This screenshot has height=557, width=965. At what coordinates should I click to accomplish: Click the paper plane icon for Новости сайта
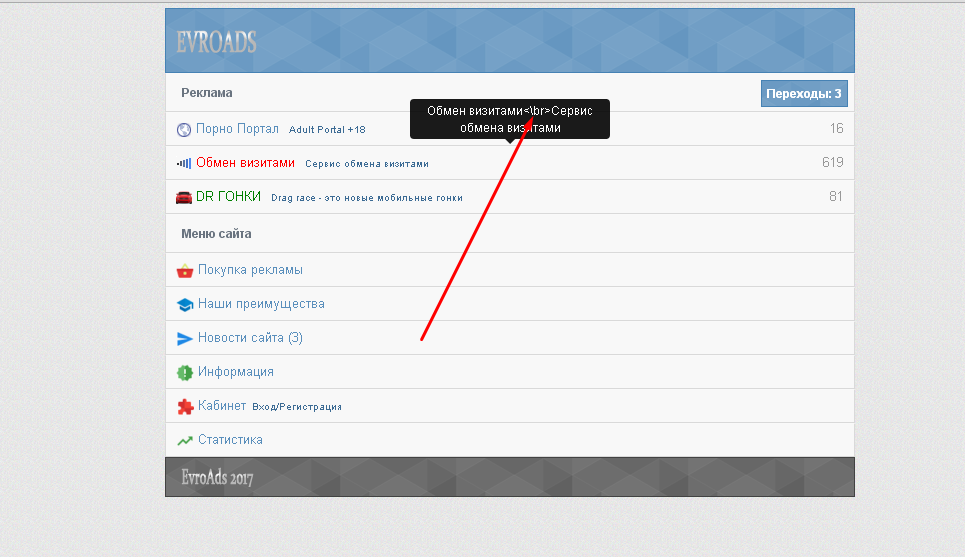[184, 338]
